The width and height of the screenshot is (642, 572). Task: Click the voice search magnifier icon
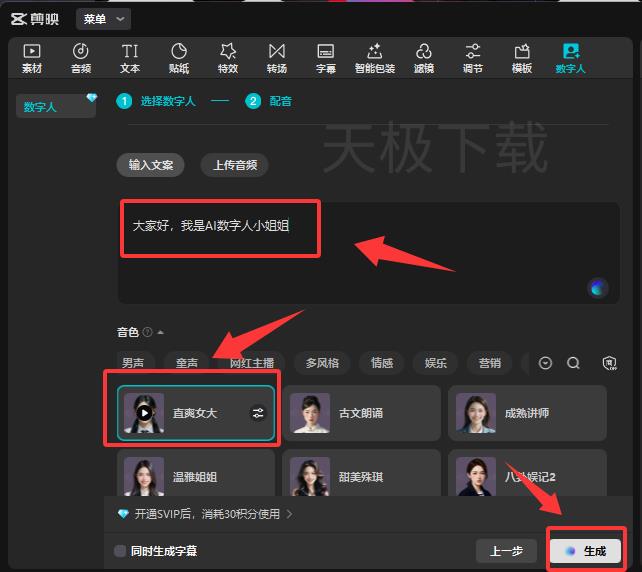pyautogui.click(x=573, y=363)
